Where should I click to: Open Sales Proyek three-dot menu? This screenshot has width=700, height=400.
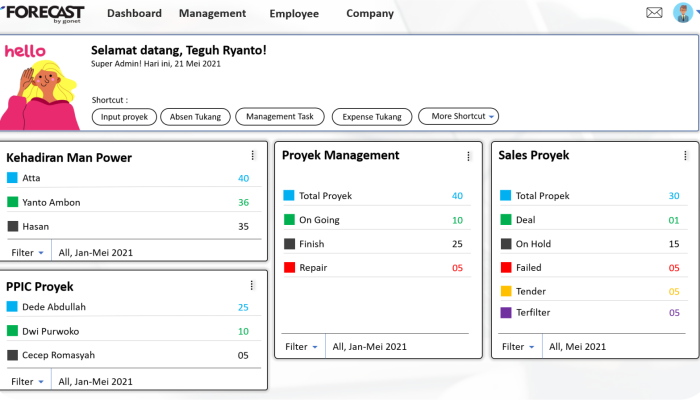pos(685,155)
